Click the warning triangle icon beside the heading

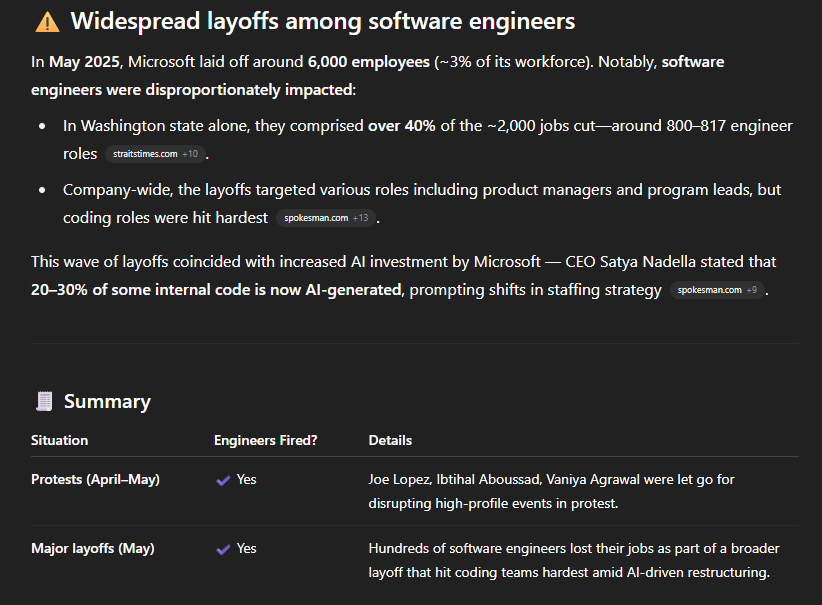point(47,22)
